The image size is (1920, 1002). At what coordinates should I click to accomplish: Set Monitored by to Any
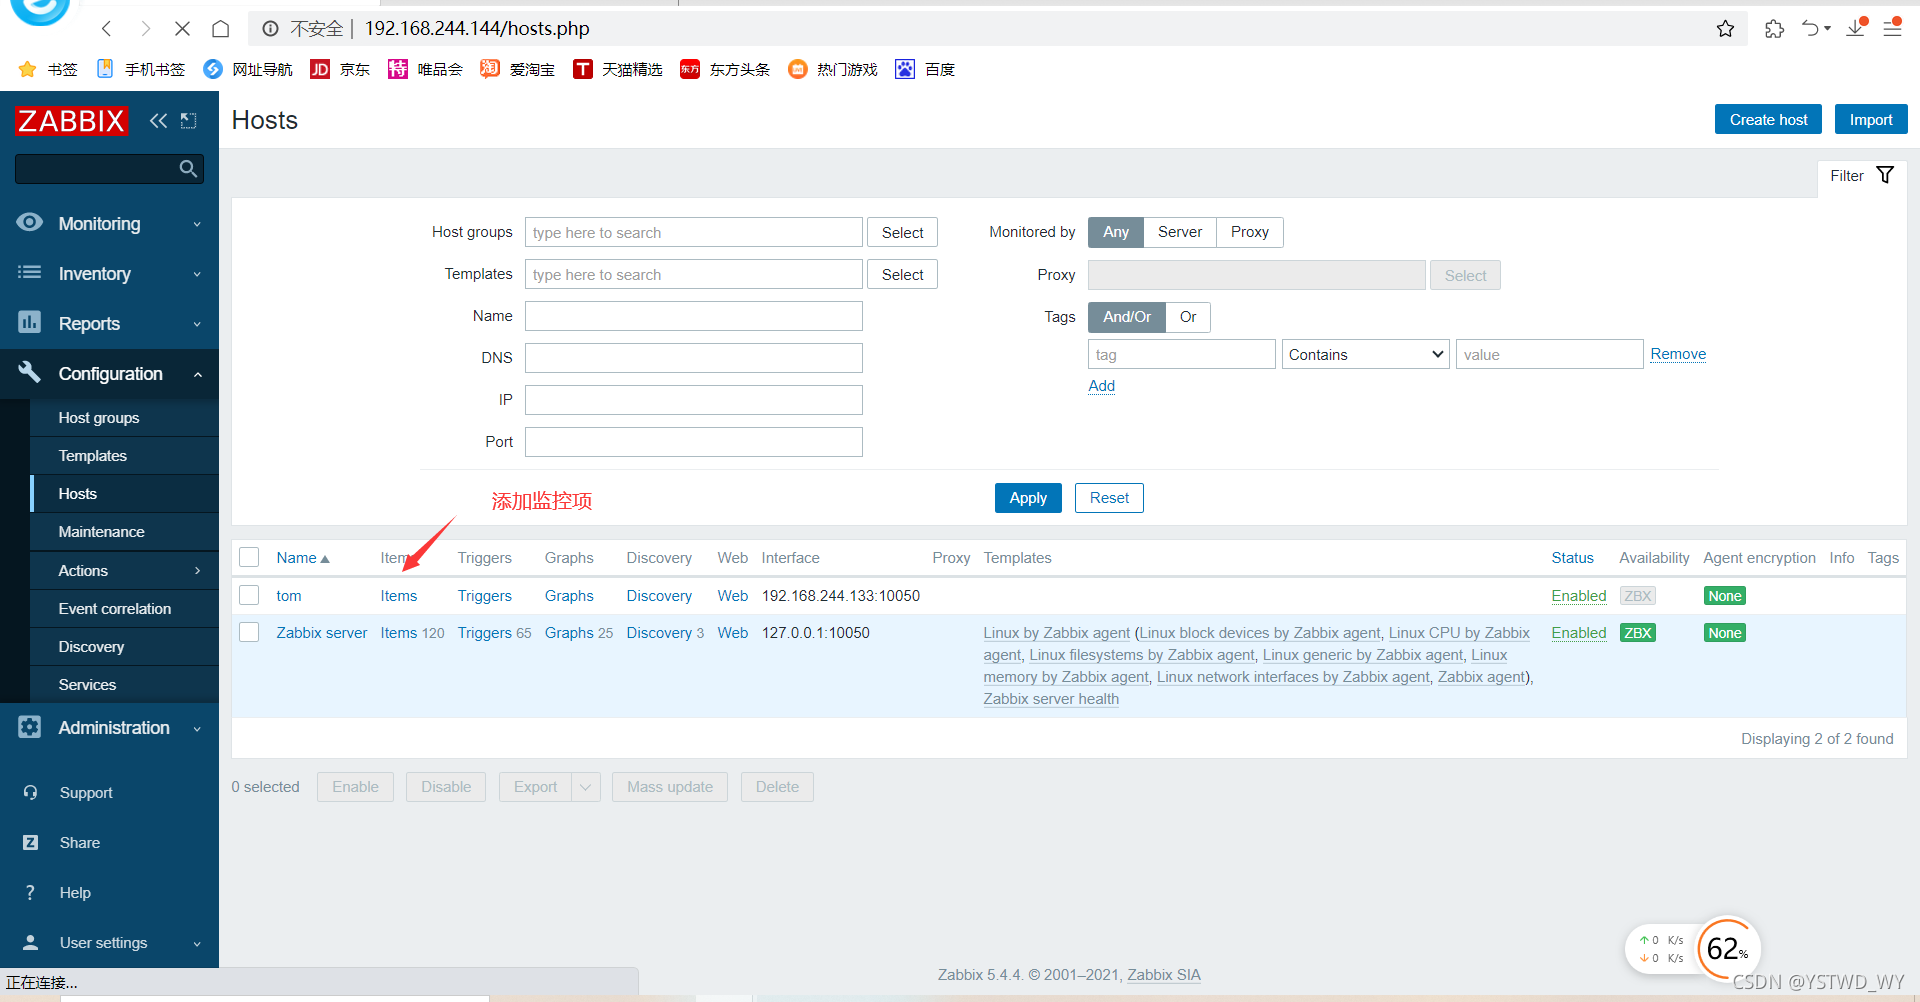pos(1116,232)
